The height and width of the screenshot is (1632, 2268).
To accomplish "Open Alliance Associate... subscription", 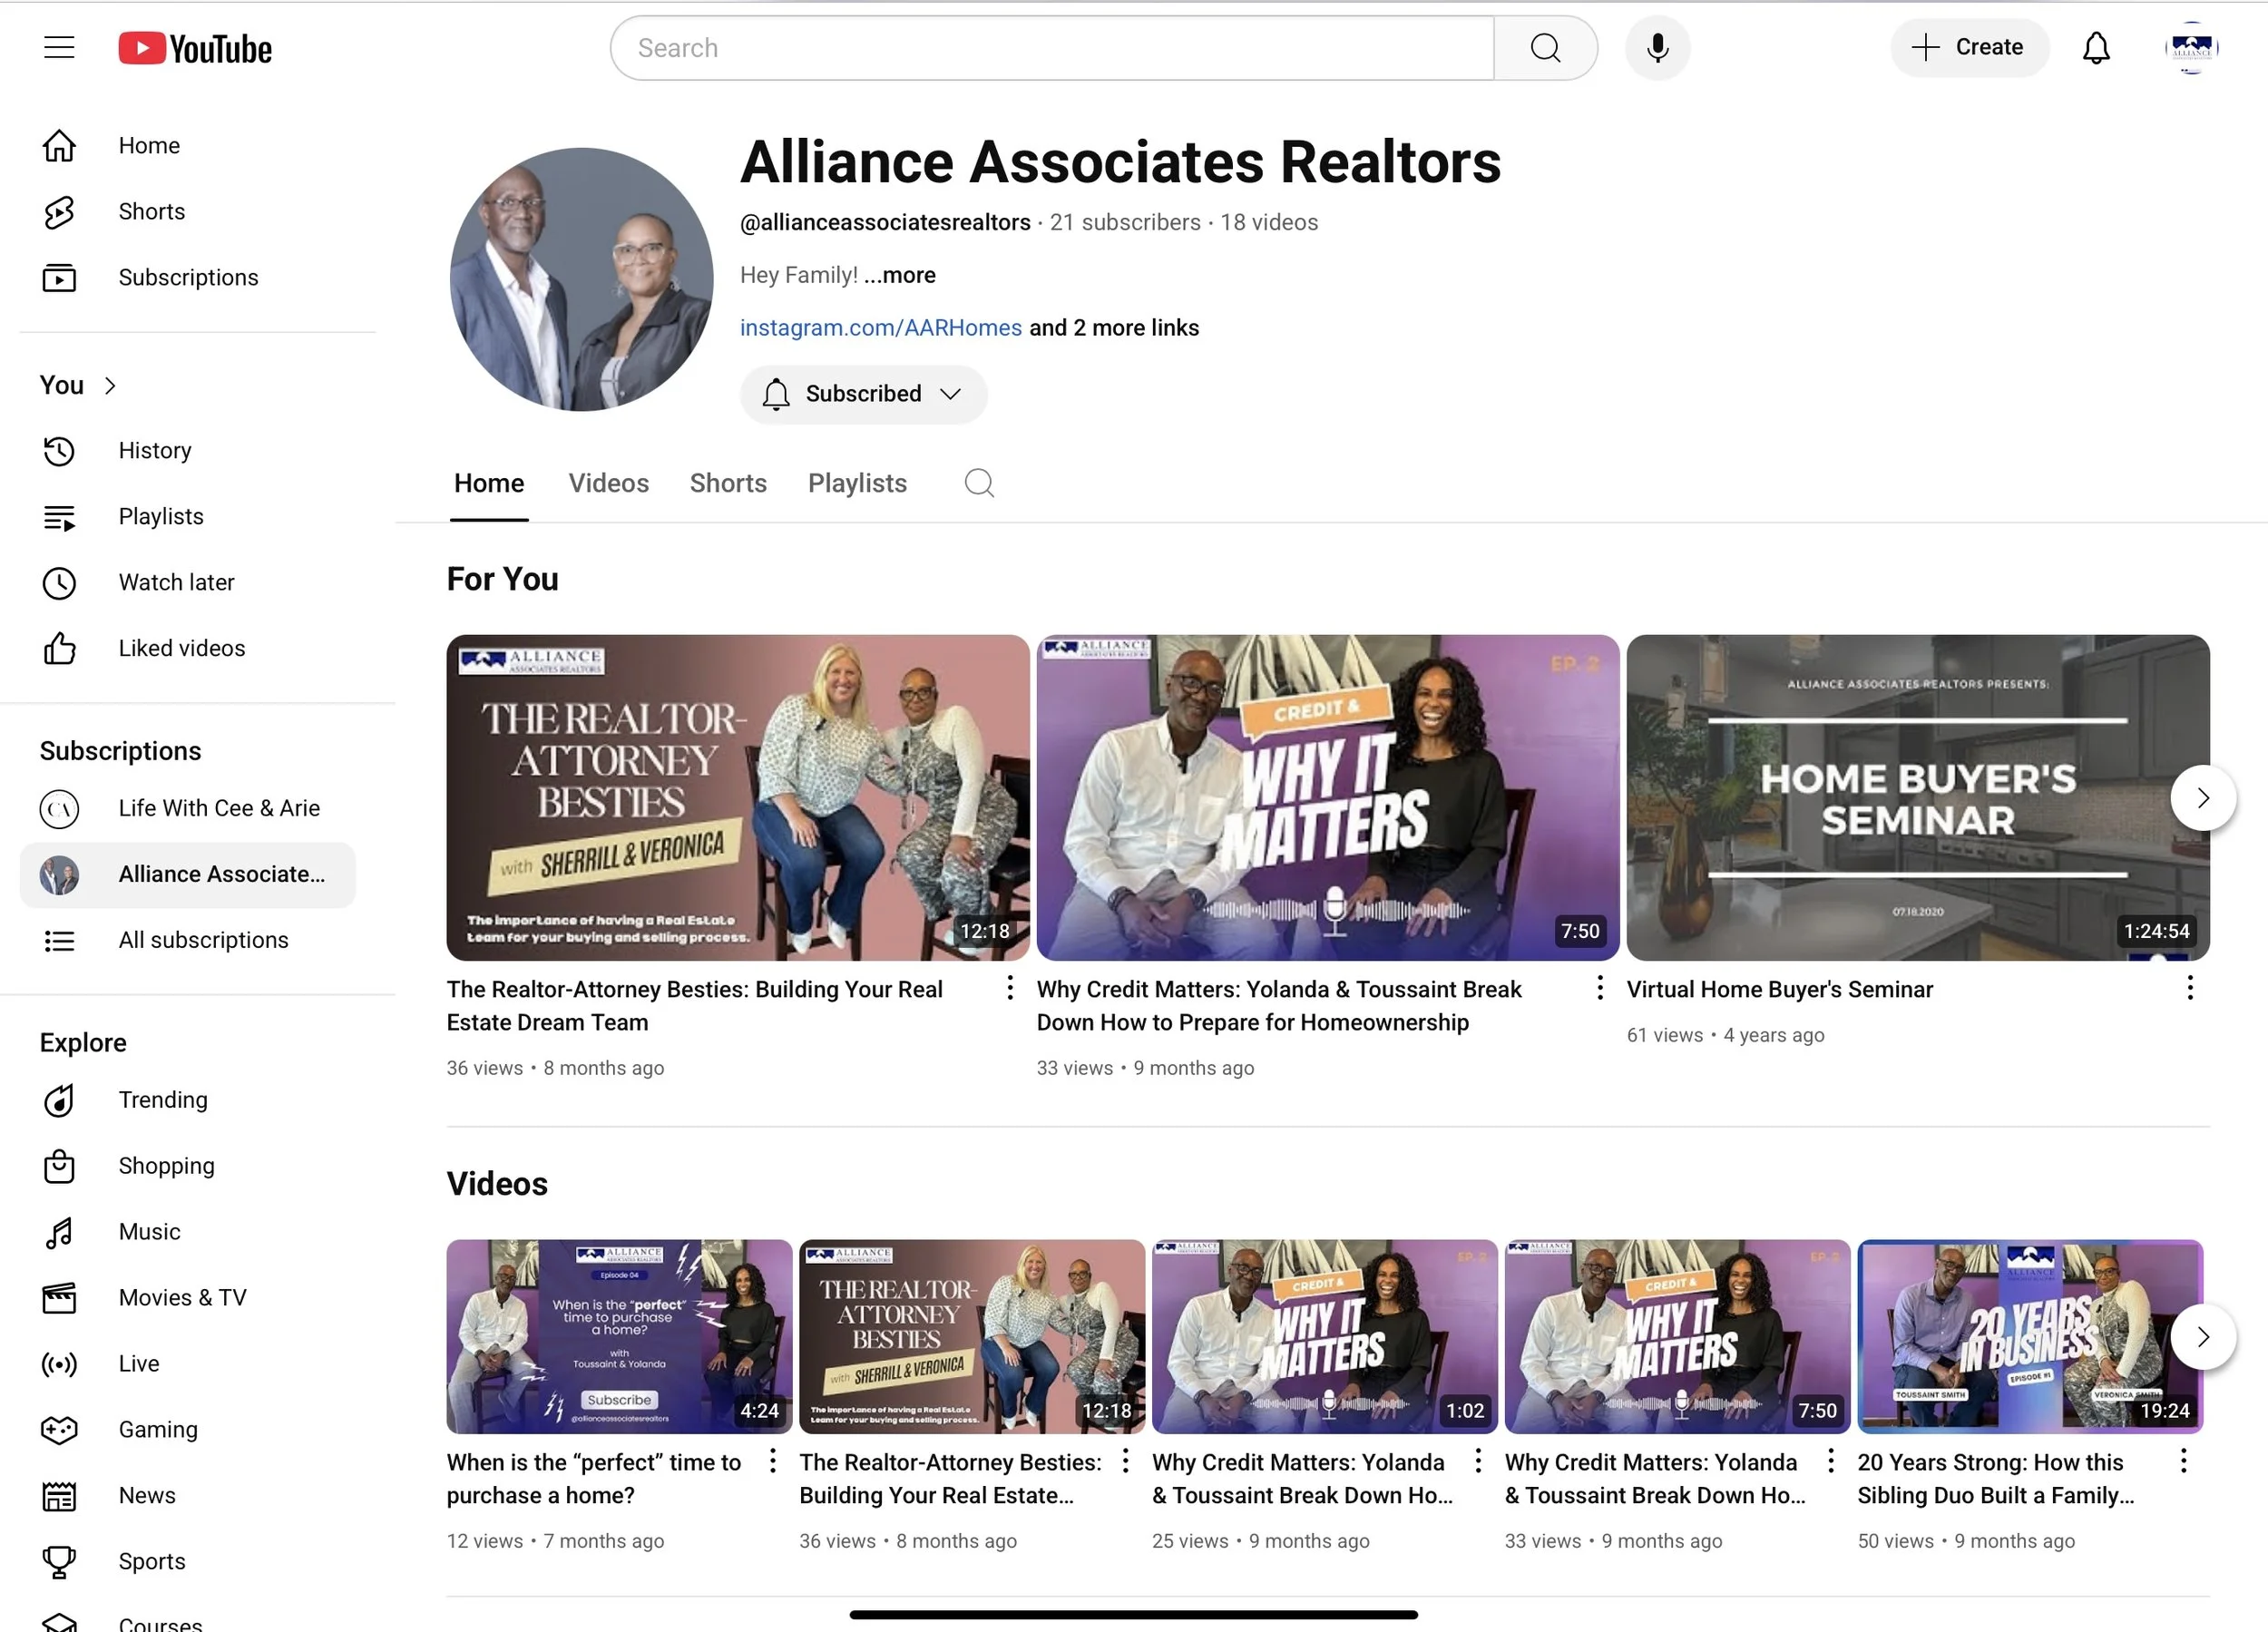I will pos(188,875).
